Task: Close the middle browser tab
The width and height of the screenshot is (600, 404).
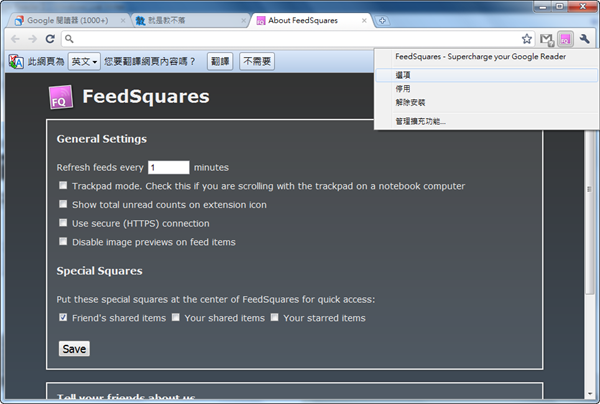Action: (x=243, y=21)
